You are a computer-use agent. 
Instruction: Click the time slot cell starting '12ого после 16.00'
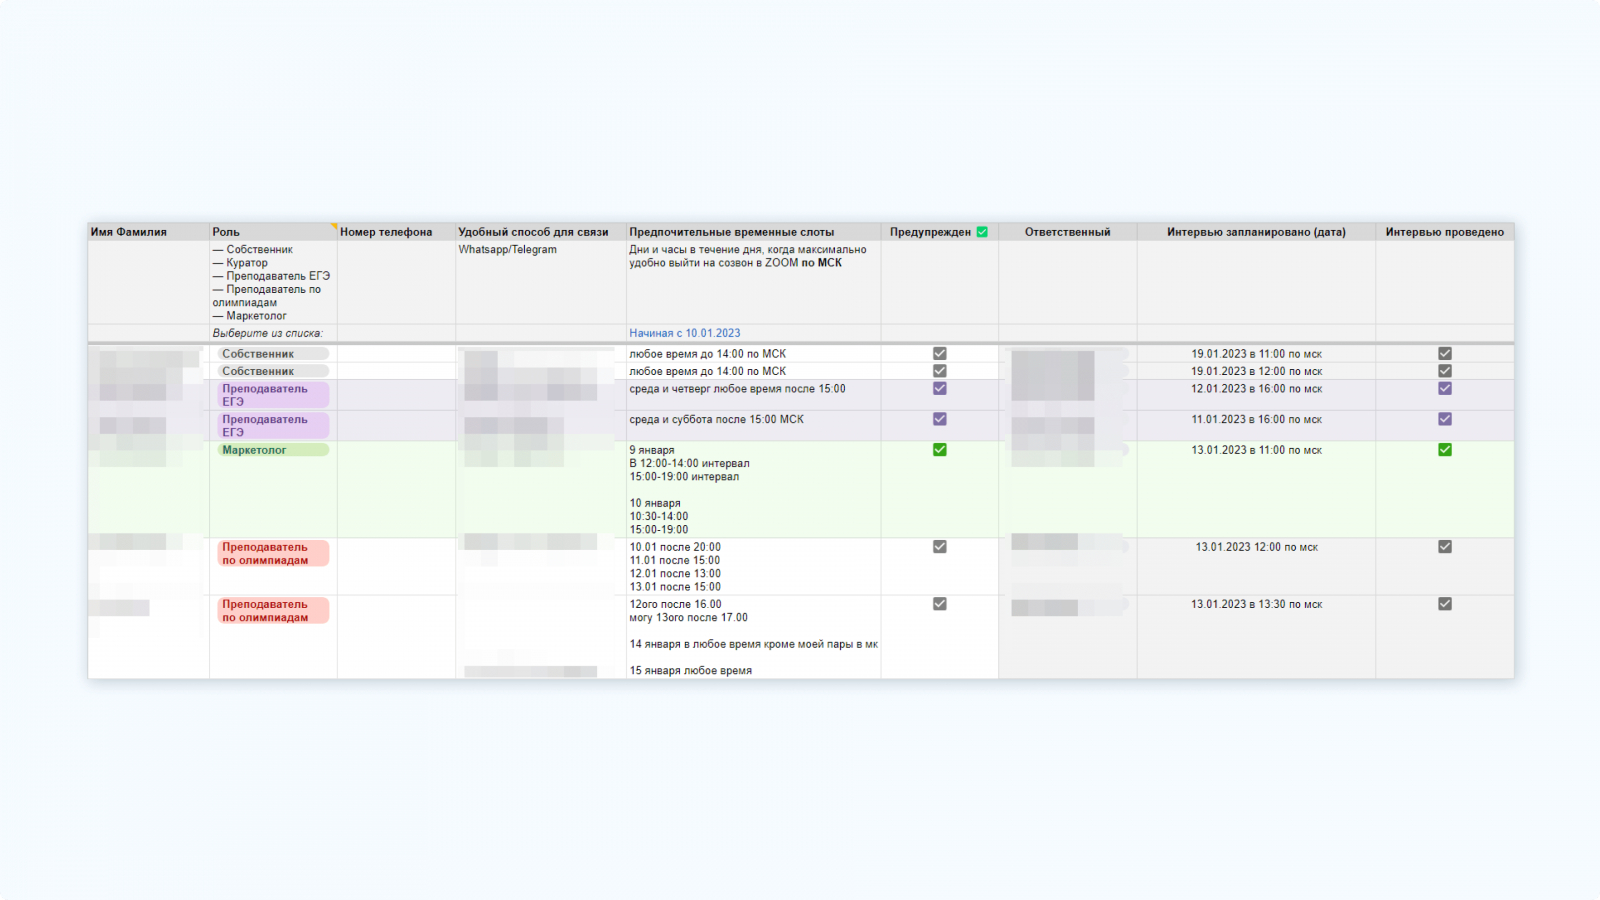tap(753, 637)
